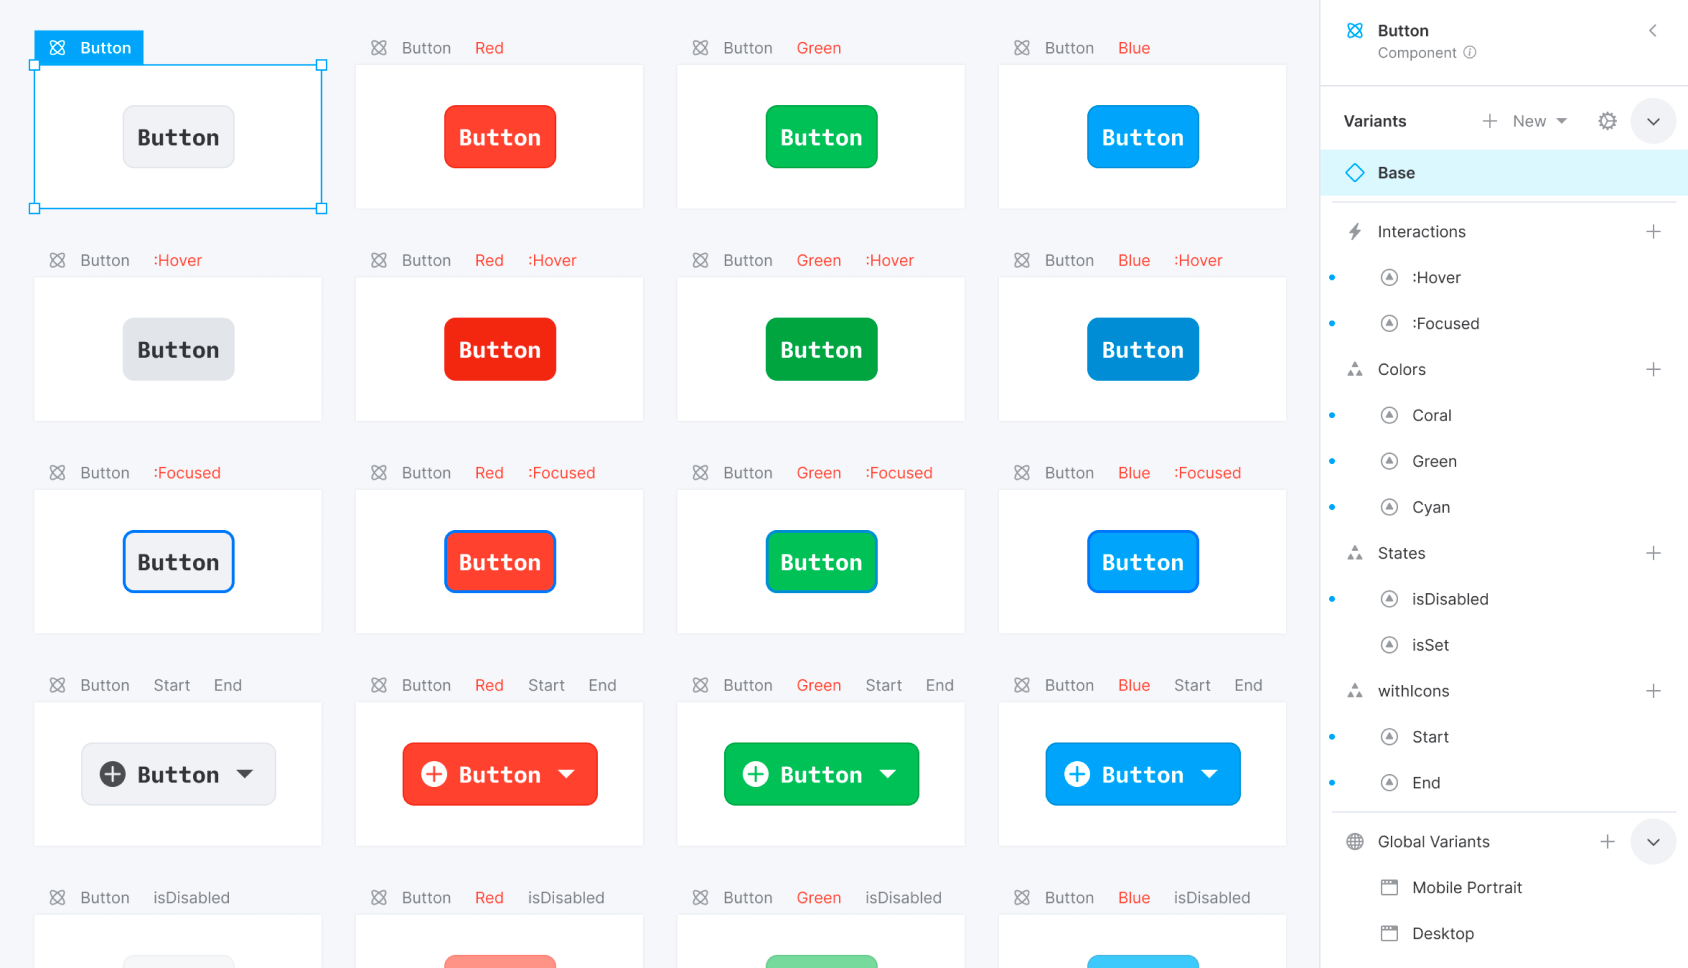Image resolution: width=1688 pixels, height=968 pixels.
Task: Select the Base variant row
Action: 1504,173
